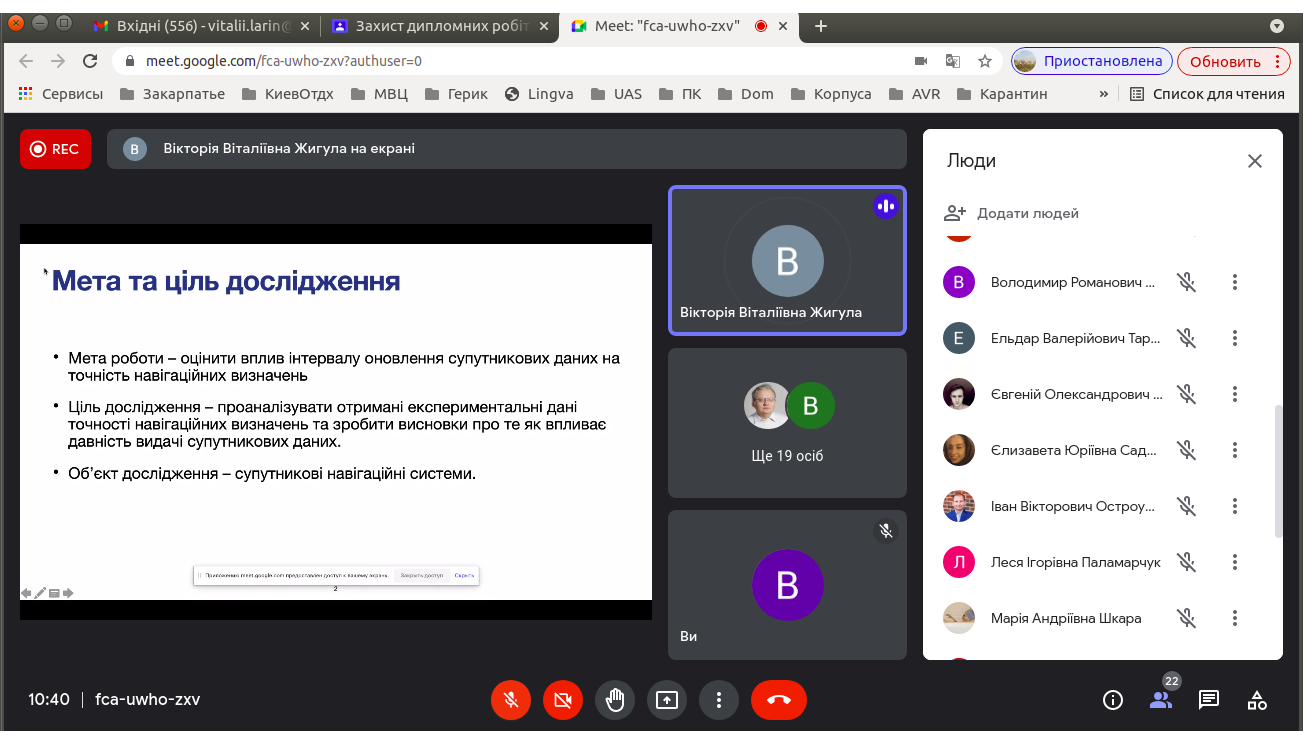The height and width of the screenshot is (744, 1303).
Task: Click the site lock icon
Action: pos(130,61)
